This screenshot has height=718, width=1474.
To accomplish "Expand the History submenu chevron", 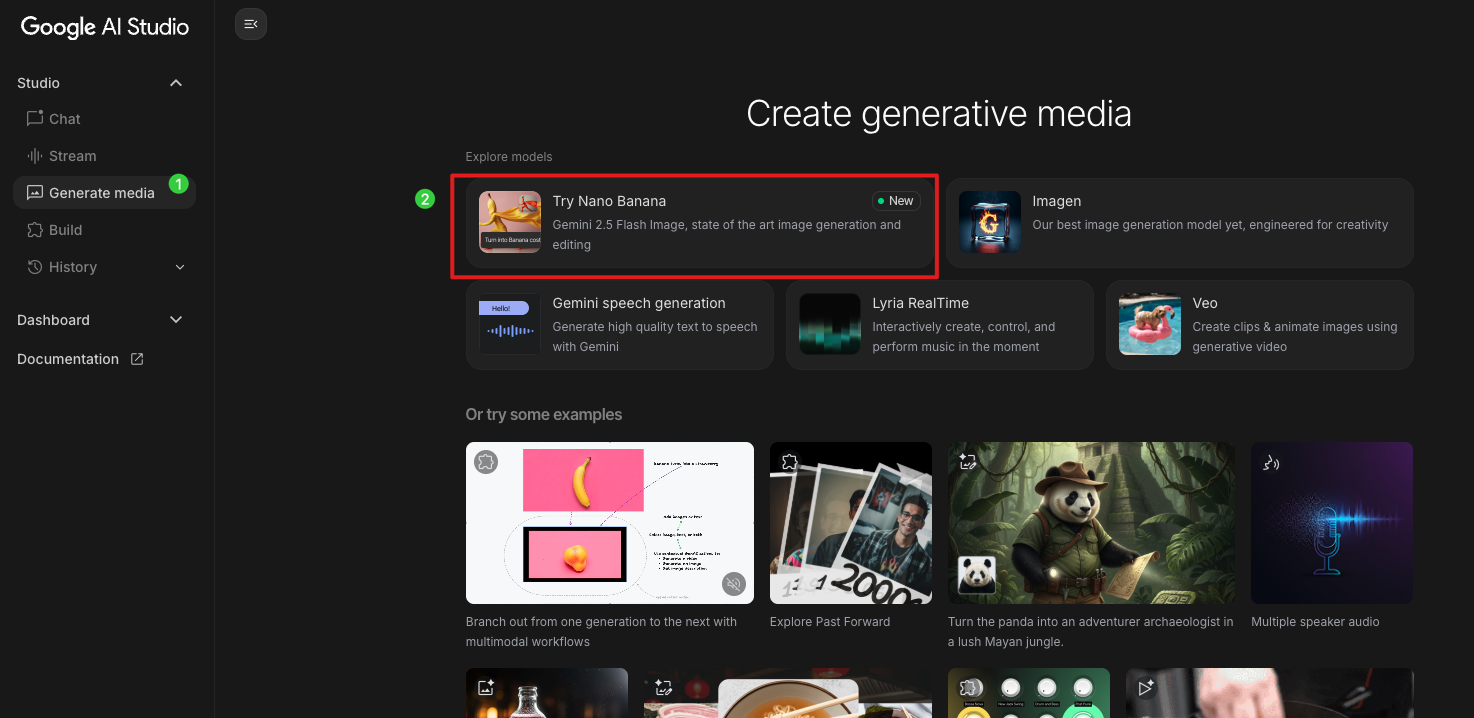I will [180, 267].
